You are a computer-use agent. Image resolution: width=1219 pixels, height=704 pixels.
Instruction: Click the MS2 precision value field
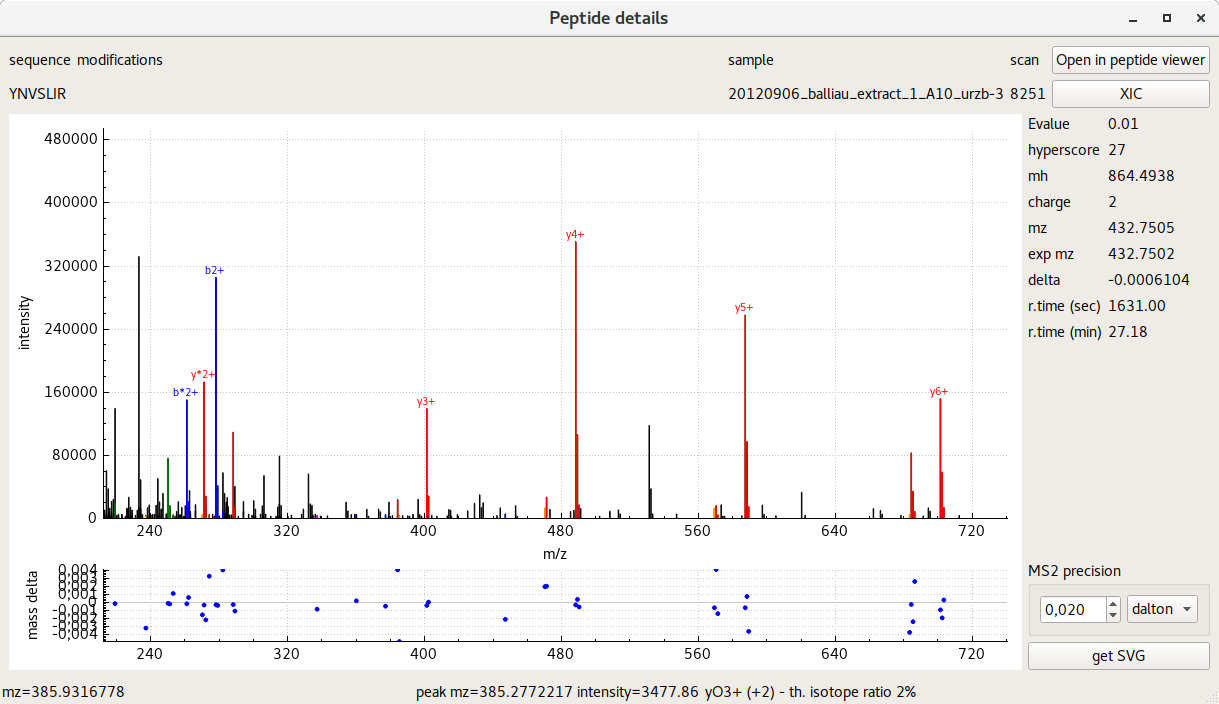click(1072, 609)
